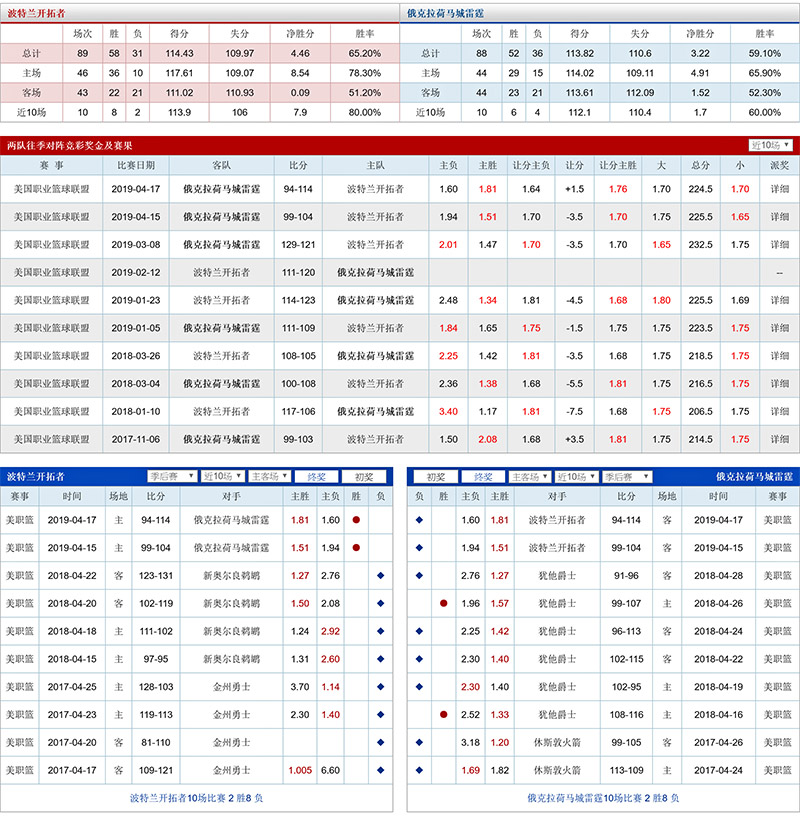Click the 客队 column header
The image size is (800, 818).
coord(221,165)
